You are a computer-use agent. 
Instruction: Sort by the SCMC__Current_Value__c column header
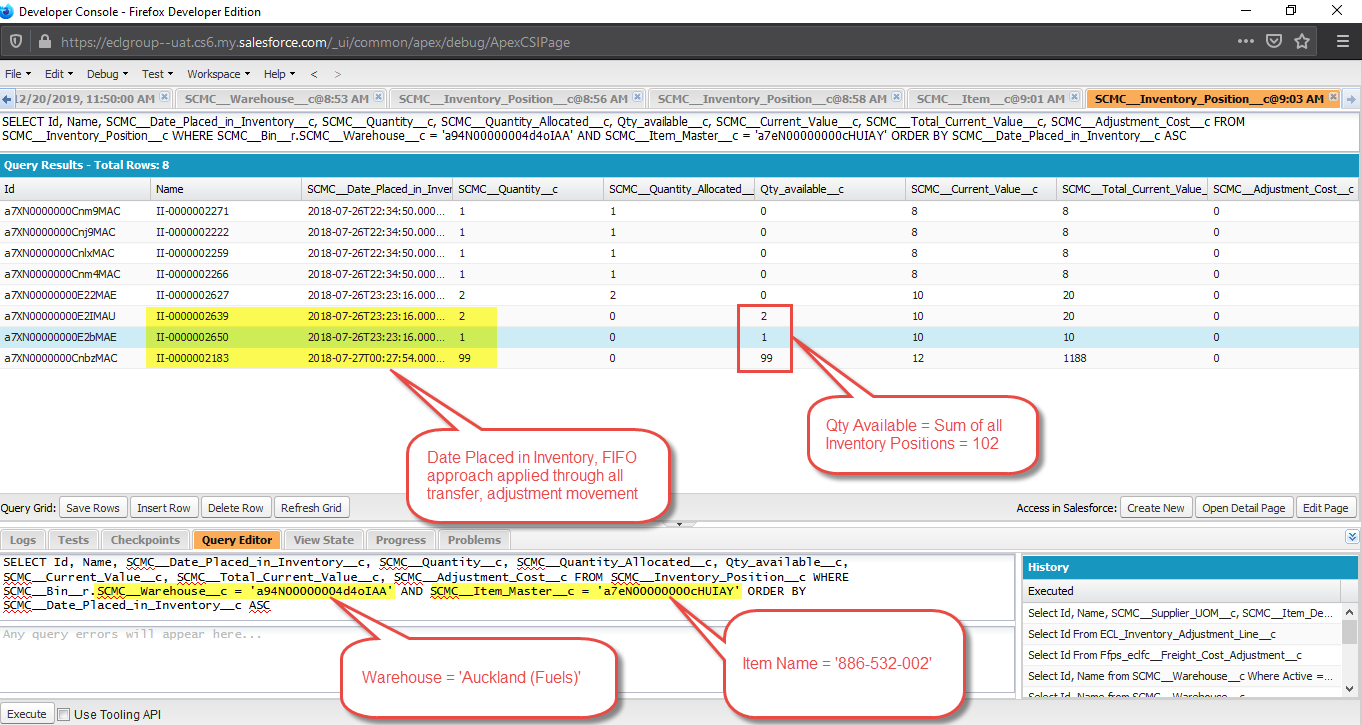click(981, 189)
